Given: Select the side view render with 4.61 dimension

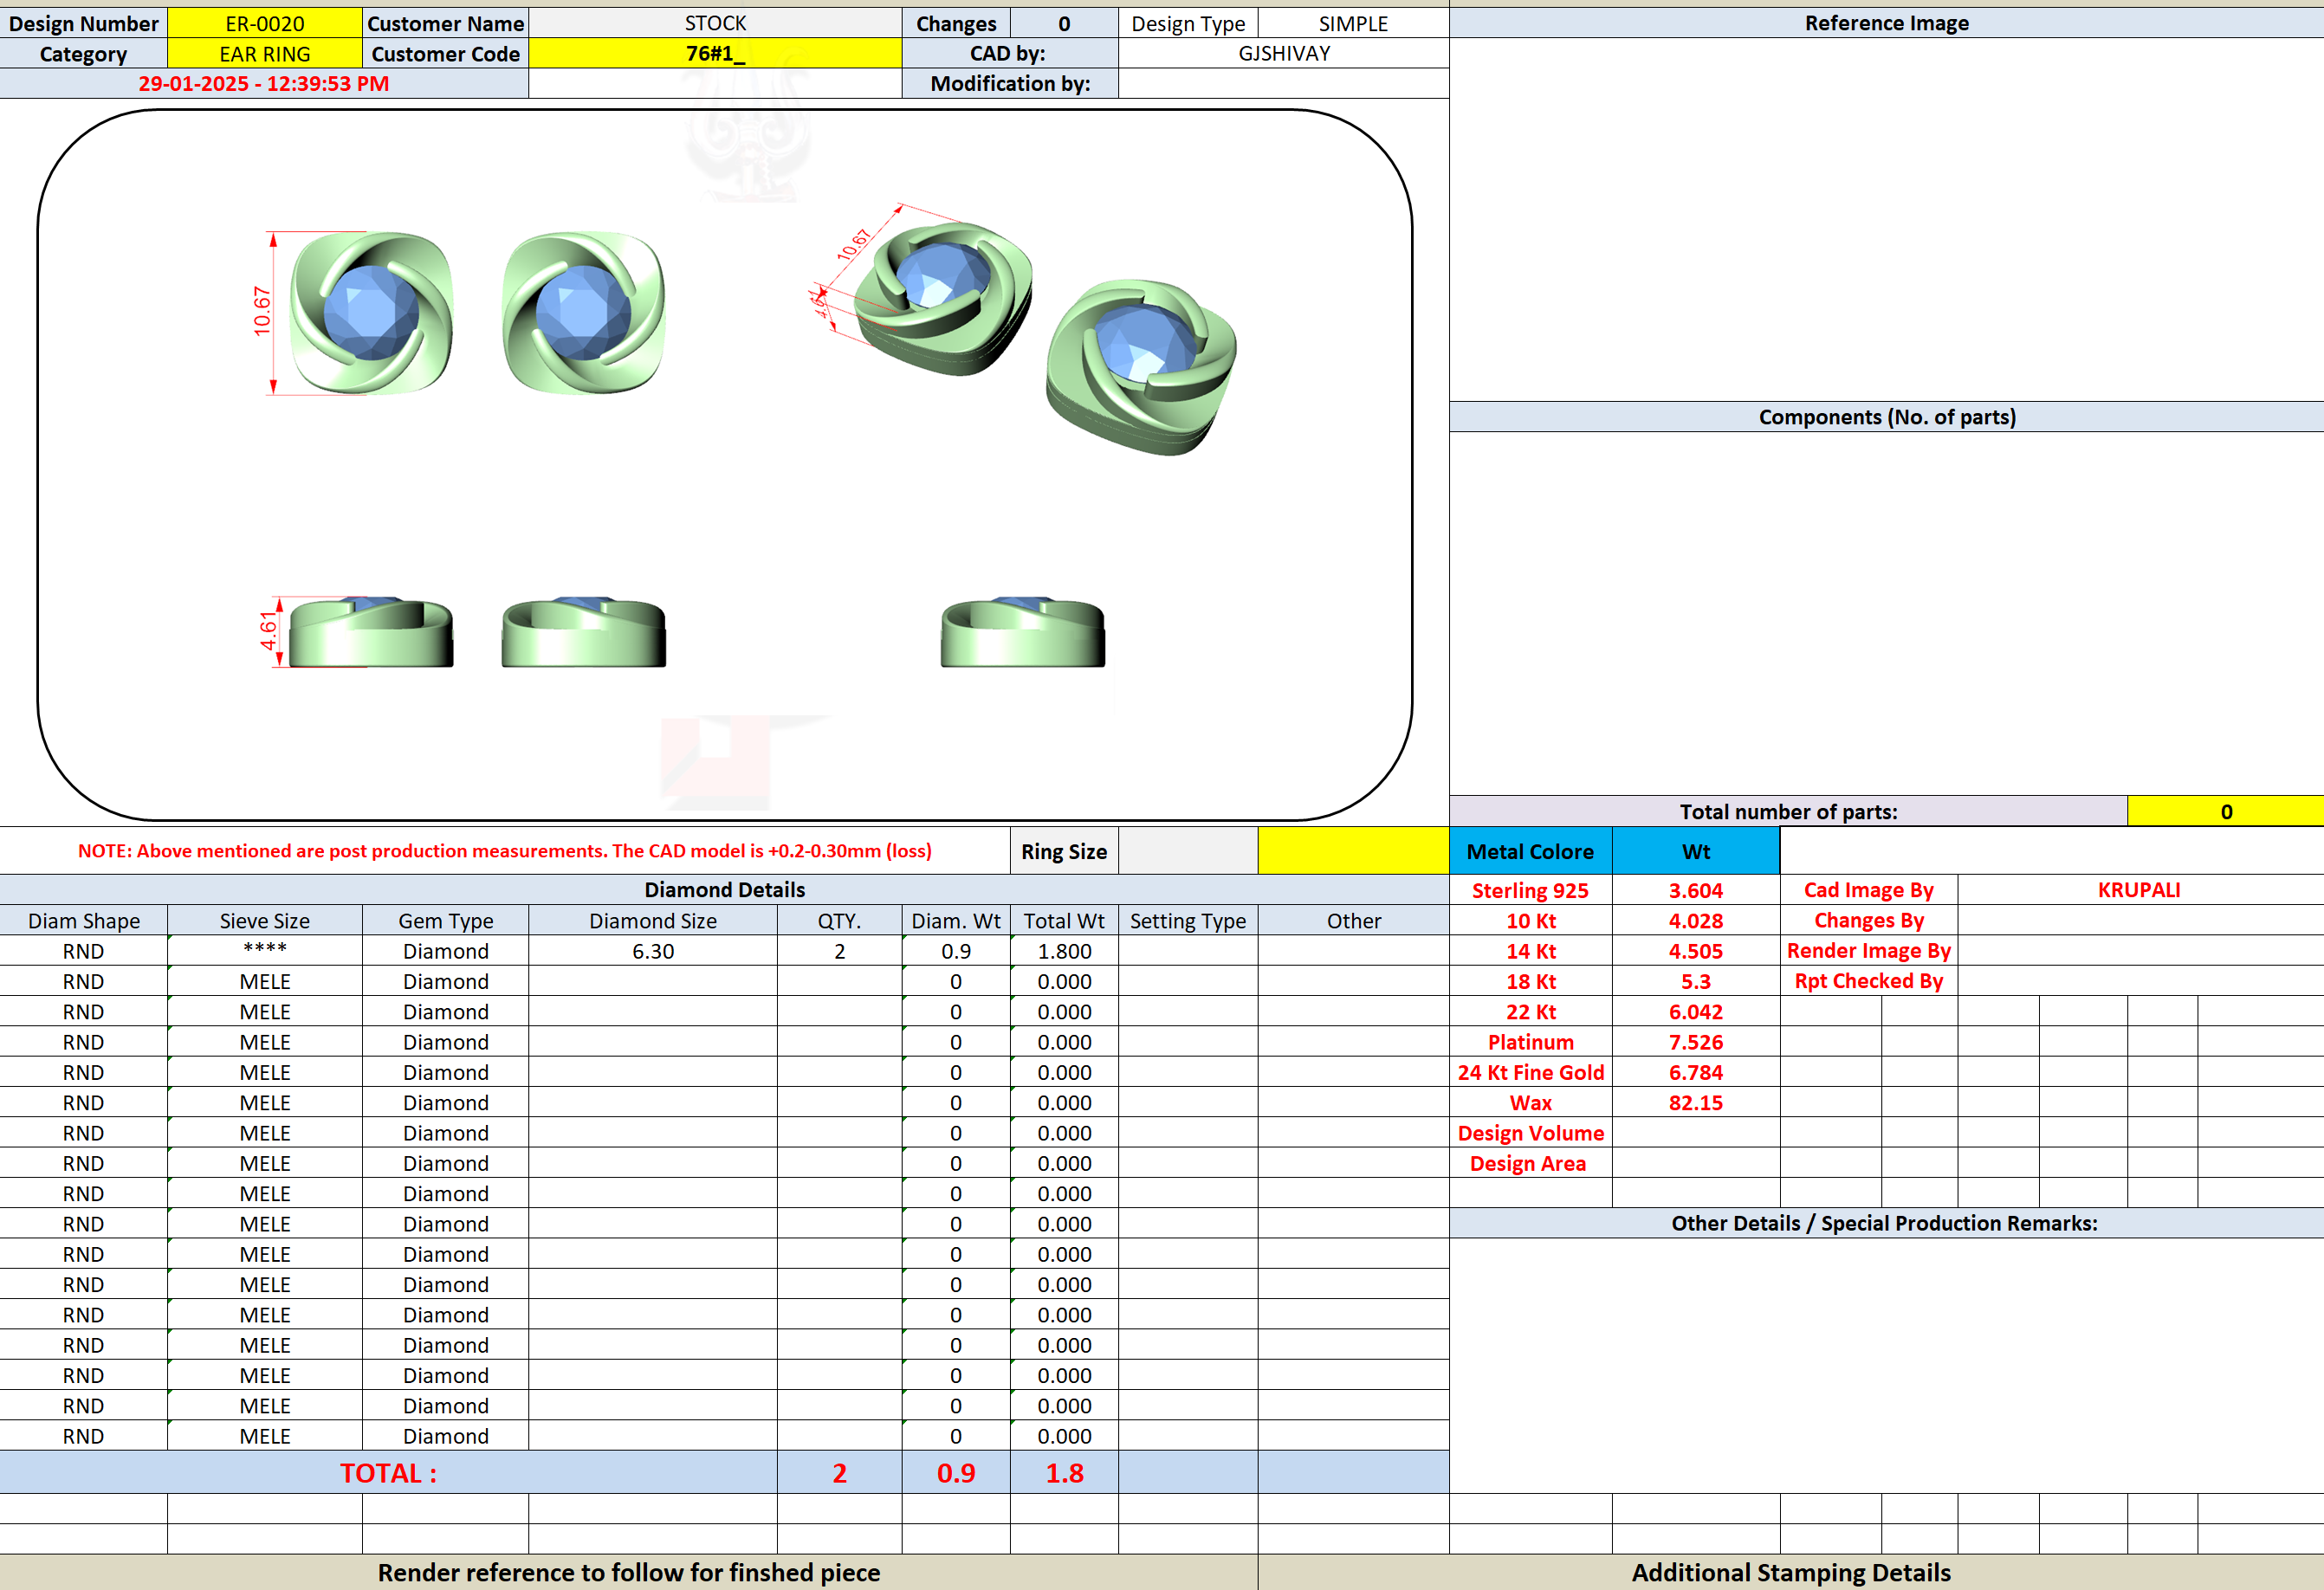Looking at the screenshot, I should (x=371, y=632).
